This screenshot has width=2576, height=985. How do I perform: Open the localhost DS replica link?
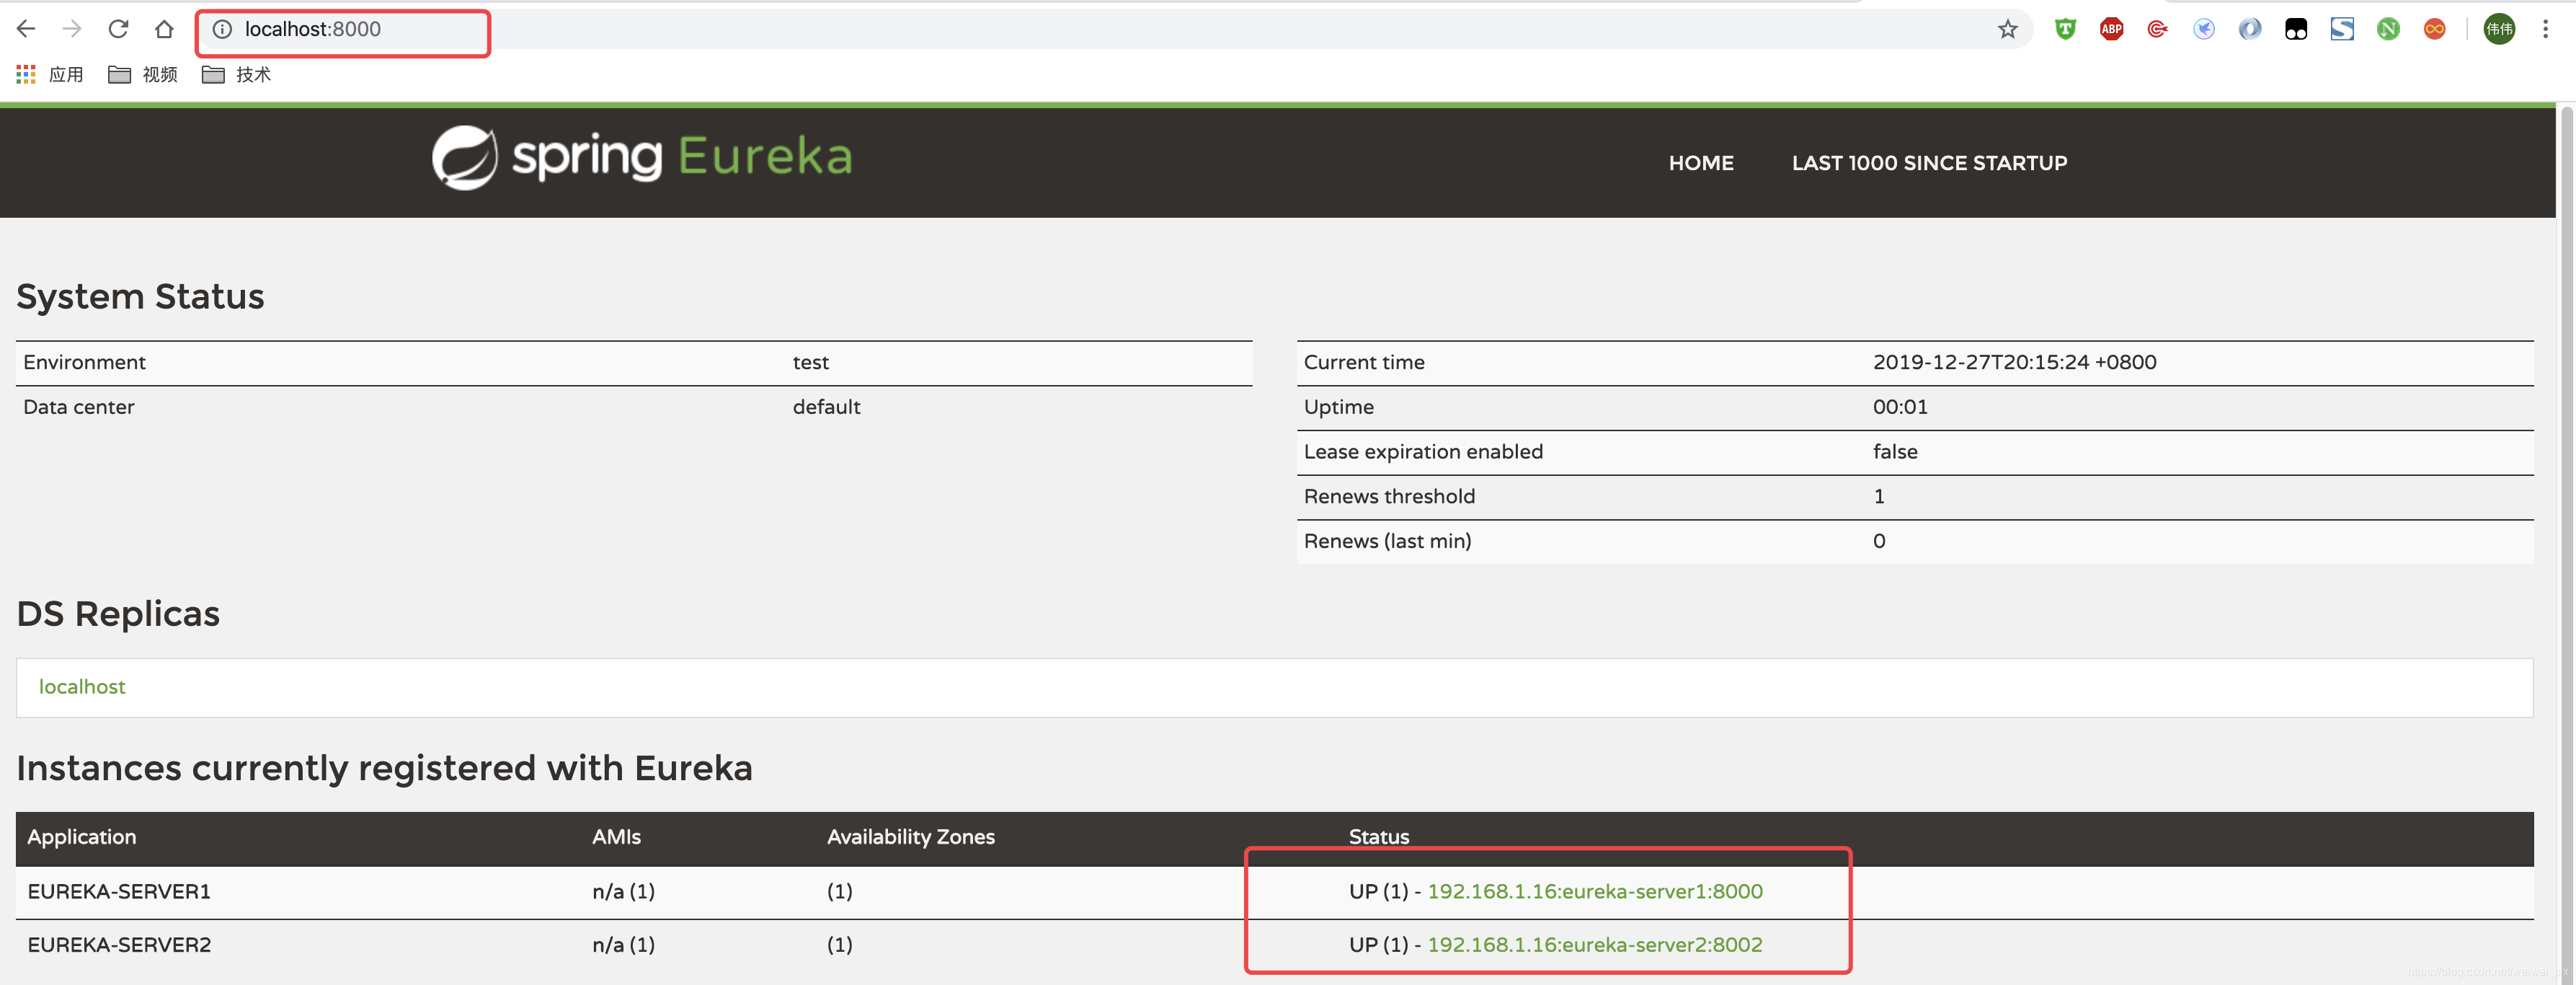[x=82, y=687]
